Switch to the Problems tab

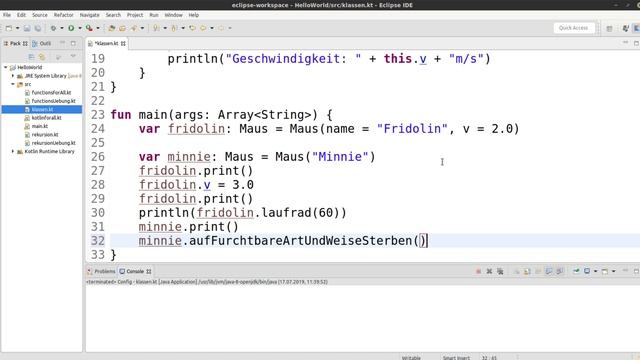point(101,271)
